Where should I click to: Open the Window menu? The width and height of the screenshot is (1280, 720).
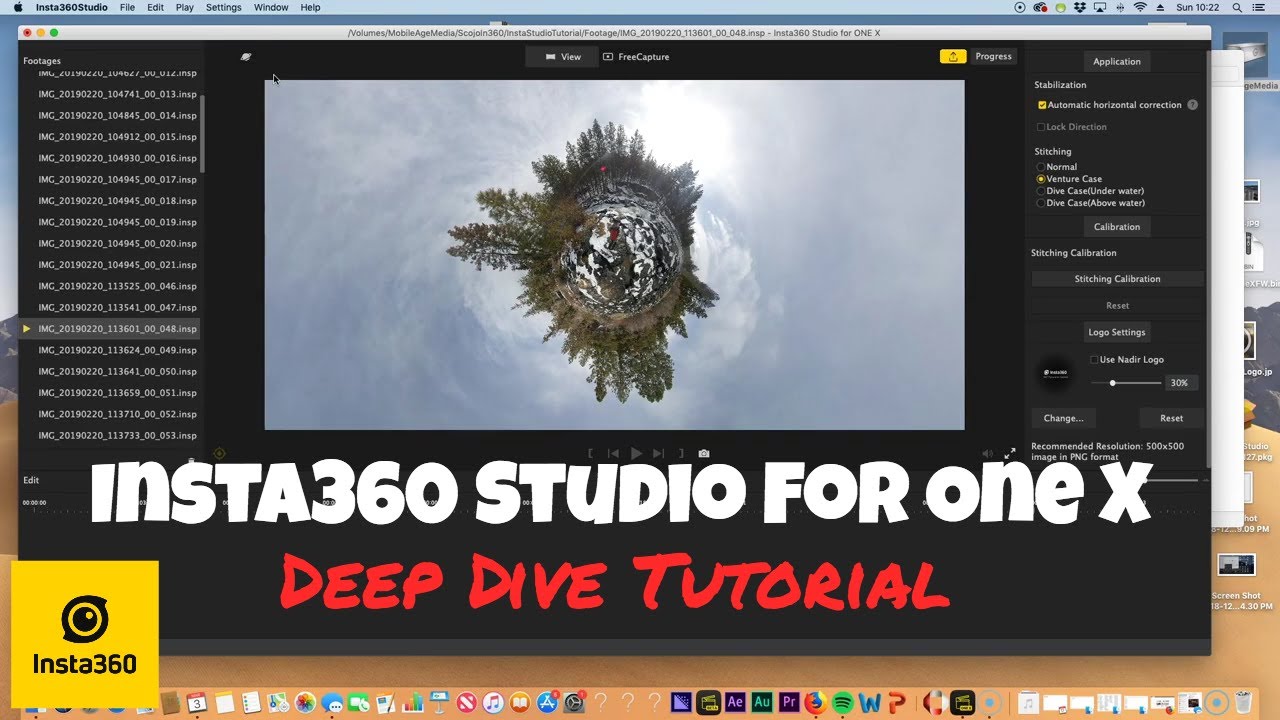[271, 7]
